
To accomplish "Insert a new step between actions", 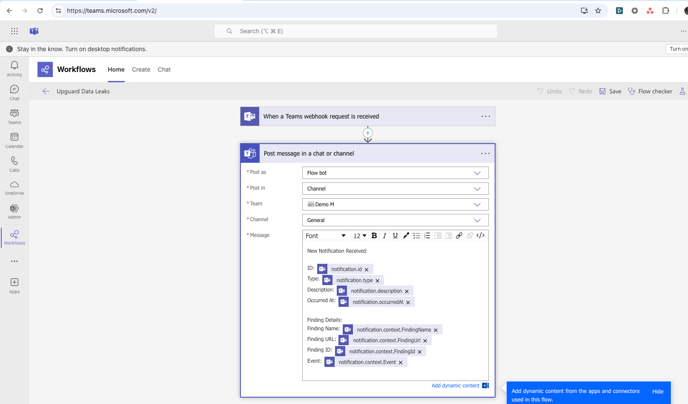I will (x=368, y=133).
